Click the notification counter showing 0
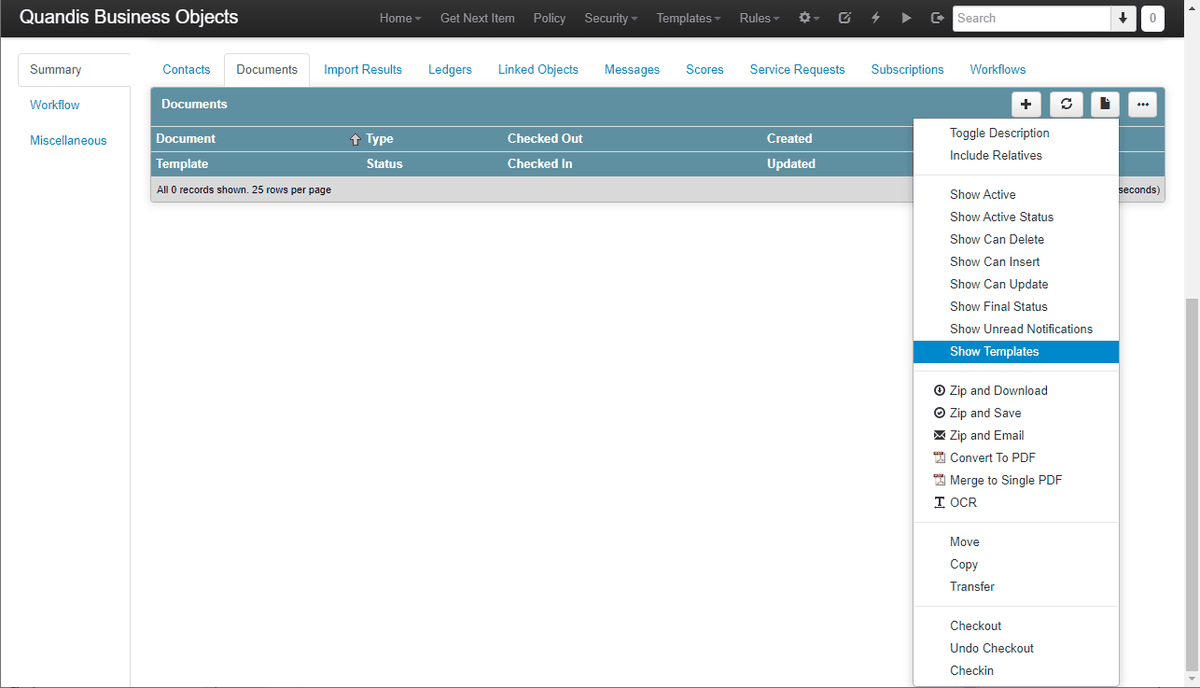1200x688 pixels. pos(1152,18)
